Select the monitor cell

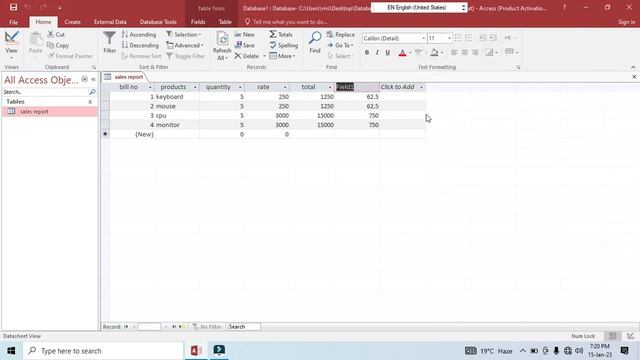[x=177, y=125]
